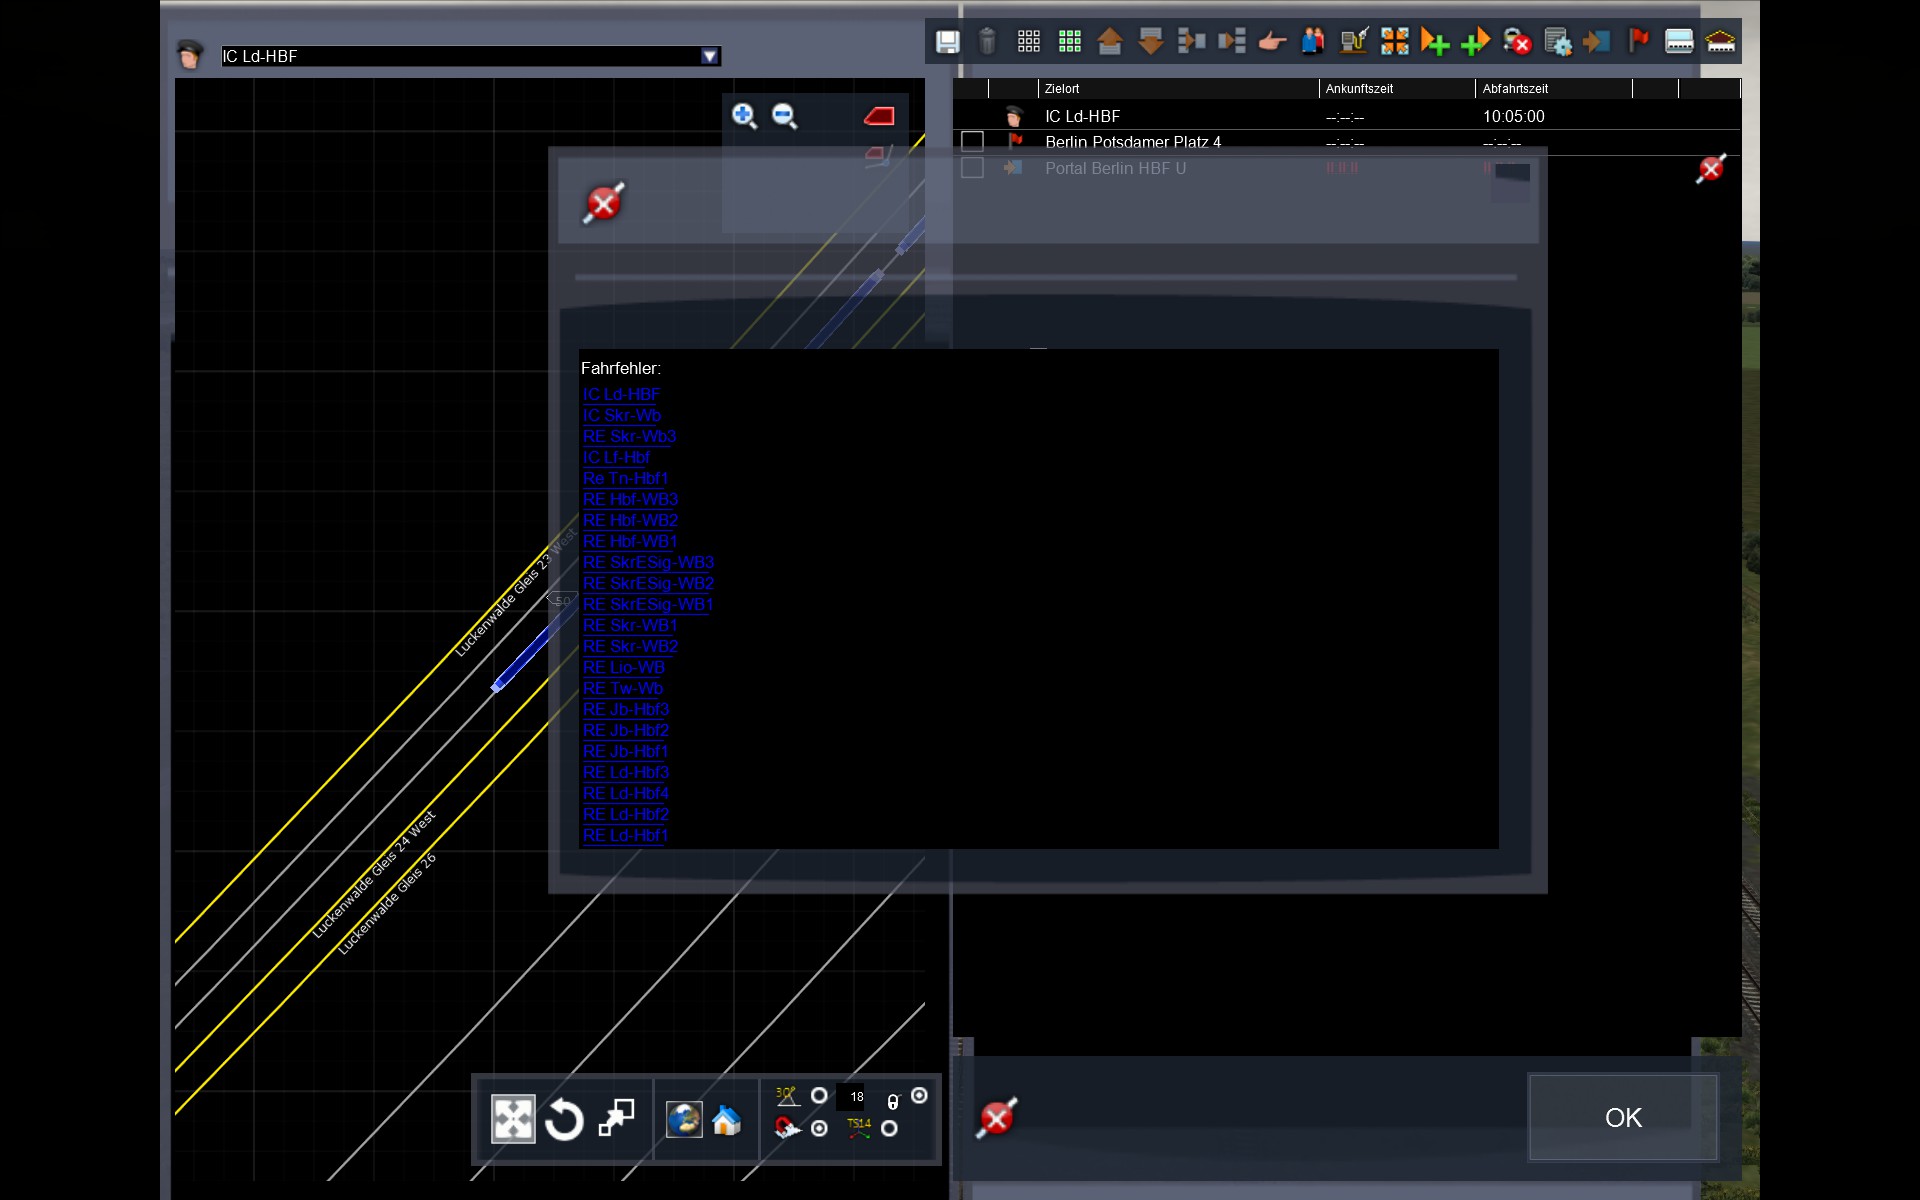Open the IC Ld-HBF driver dropdown
Screen dimensions: 1920x1200
tap(709, 56)
